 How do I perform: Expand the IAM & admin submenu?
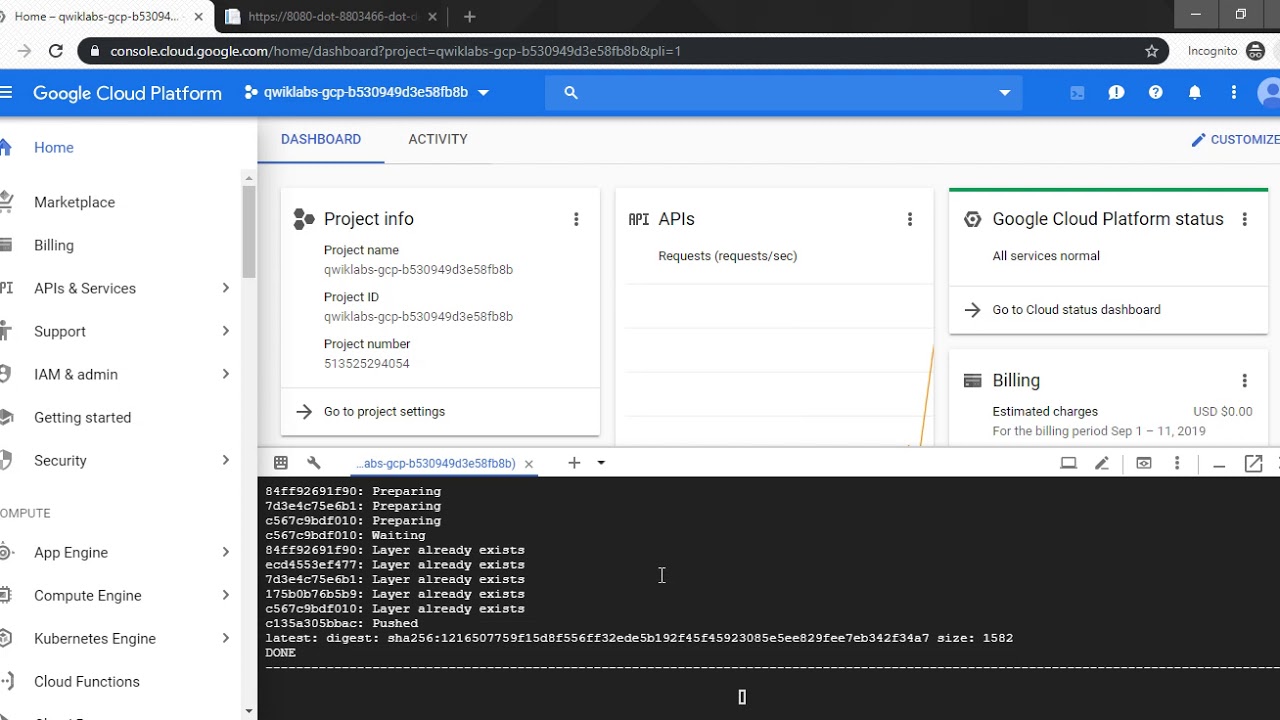(x=226, y=374)
